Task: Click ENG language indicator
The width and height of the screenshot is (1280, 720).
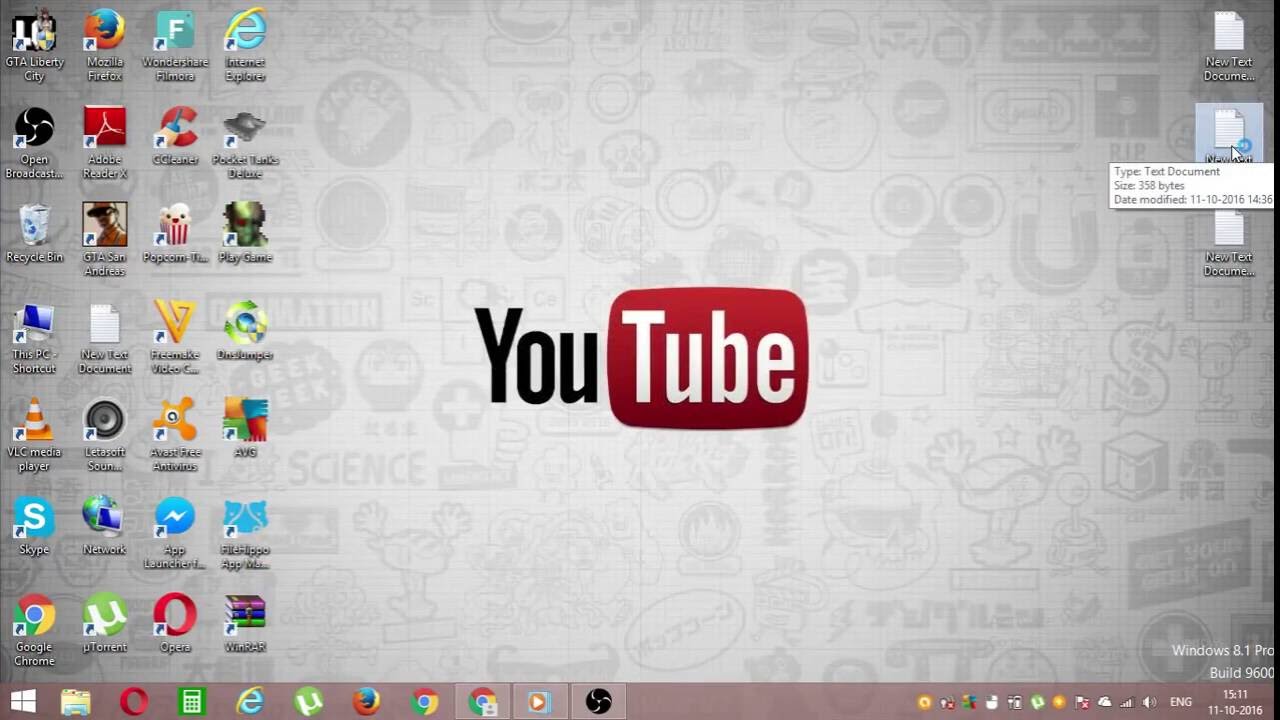Action: tap(1181, 702)
